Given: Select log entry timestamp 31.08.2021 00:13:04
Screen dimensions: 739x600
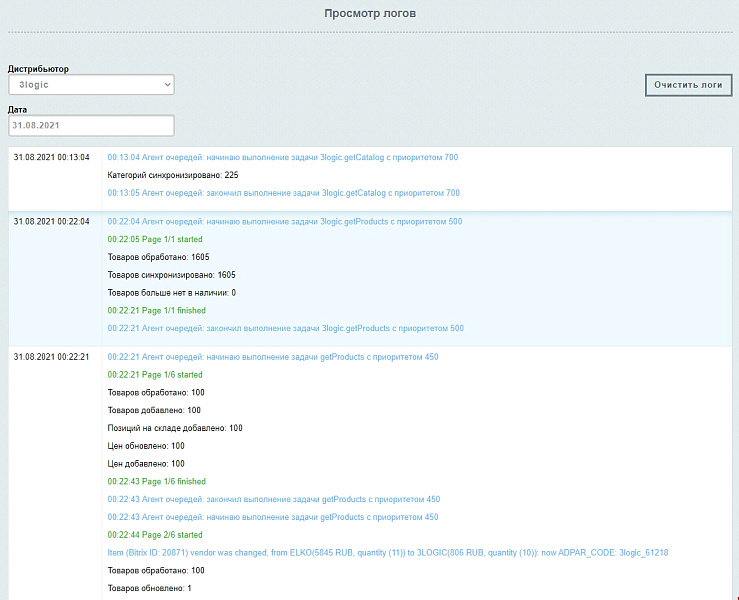Looking at the screenshot, I should [52, 158].
